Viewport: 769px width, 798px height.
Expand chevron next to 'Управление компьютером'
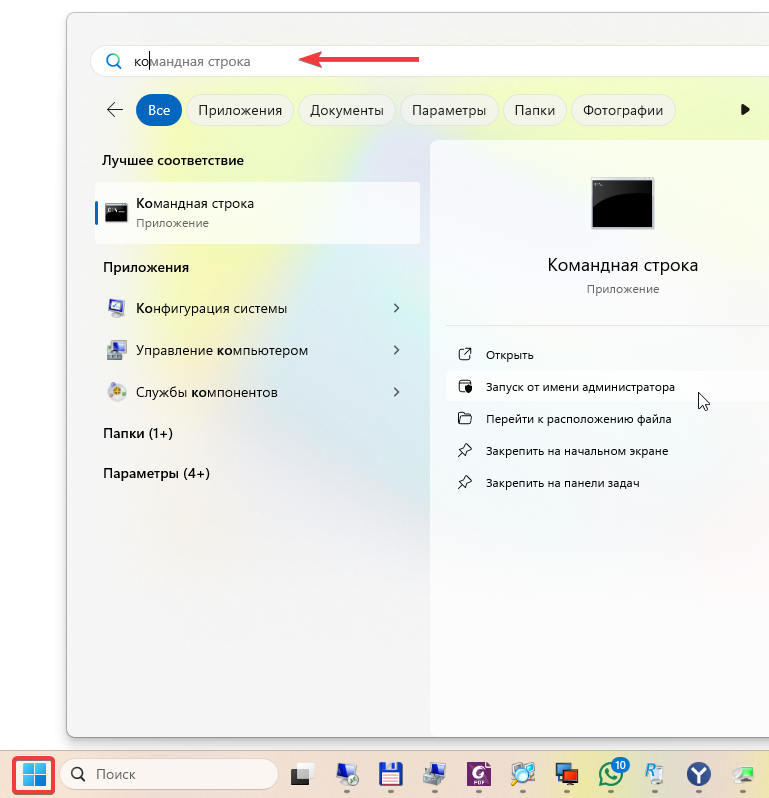[396, 350]
